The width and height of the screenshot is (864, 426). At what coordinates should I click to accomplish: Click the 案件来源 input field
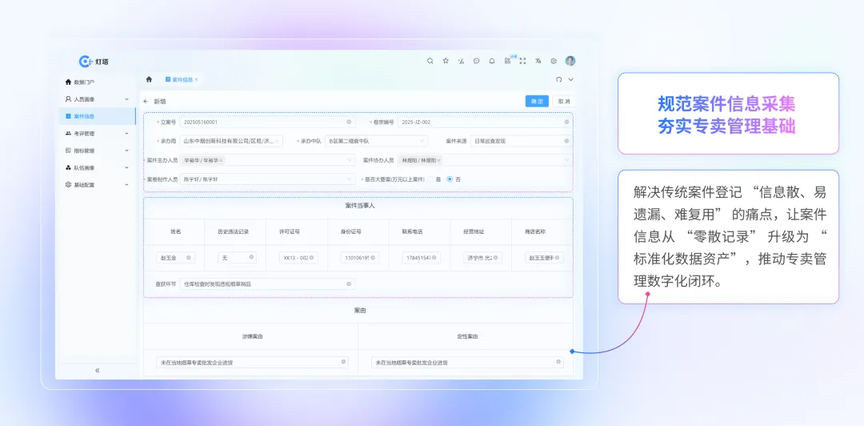tap(521, 141)
